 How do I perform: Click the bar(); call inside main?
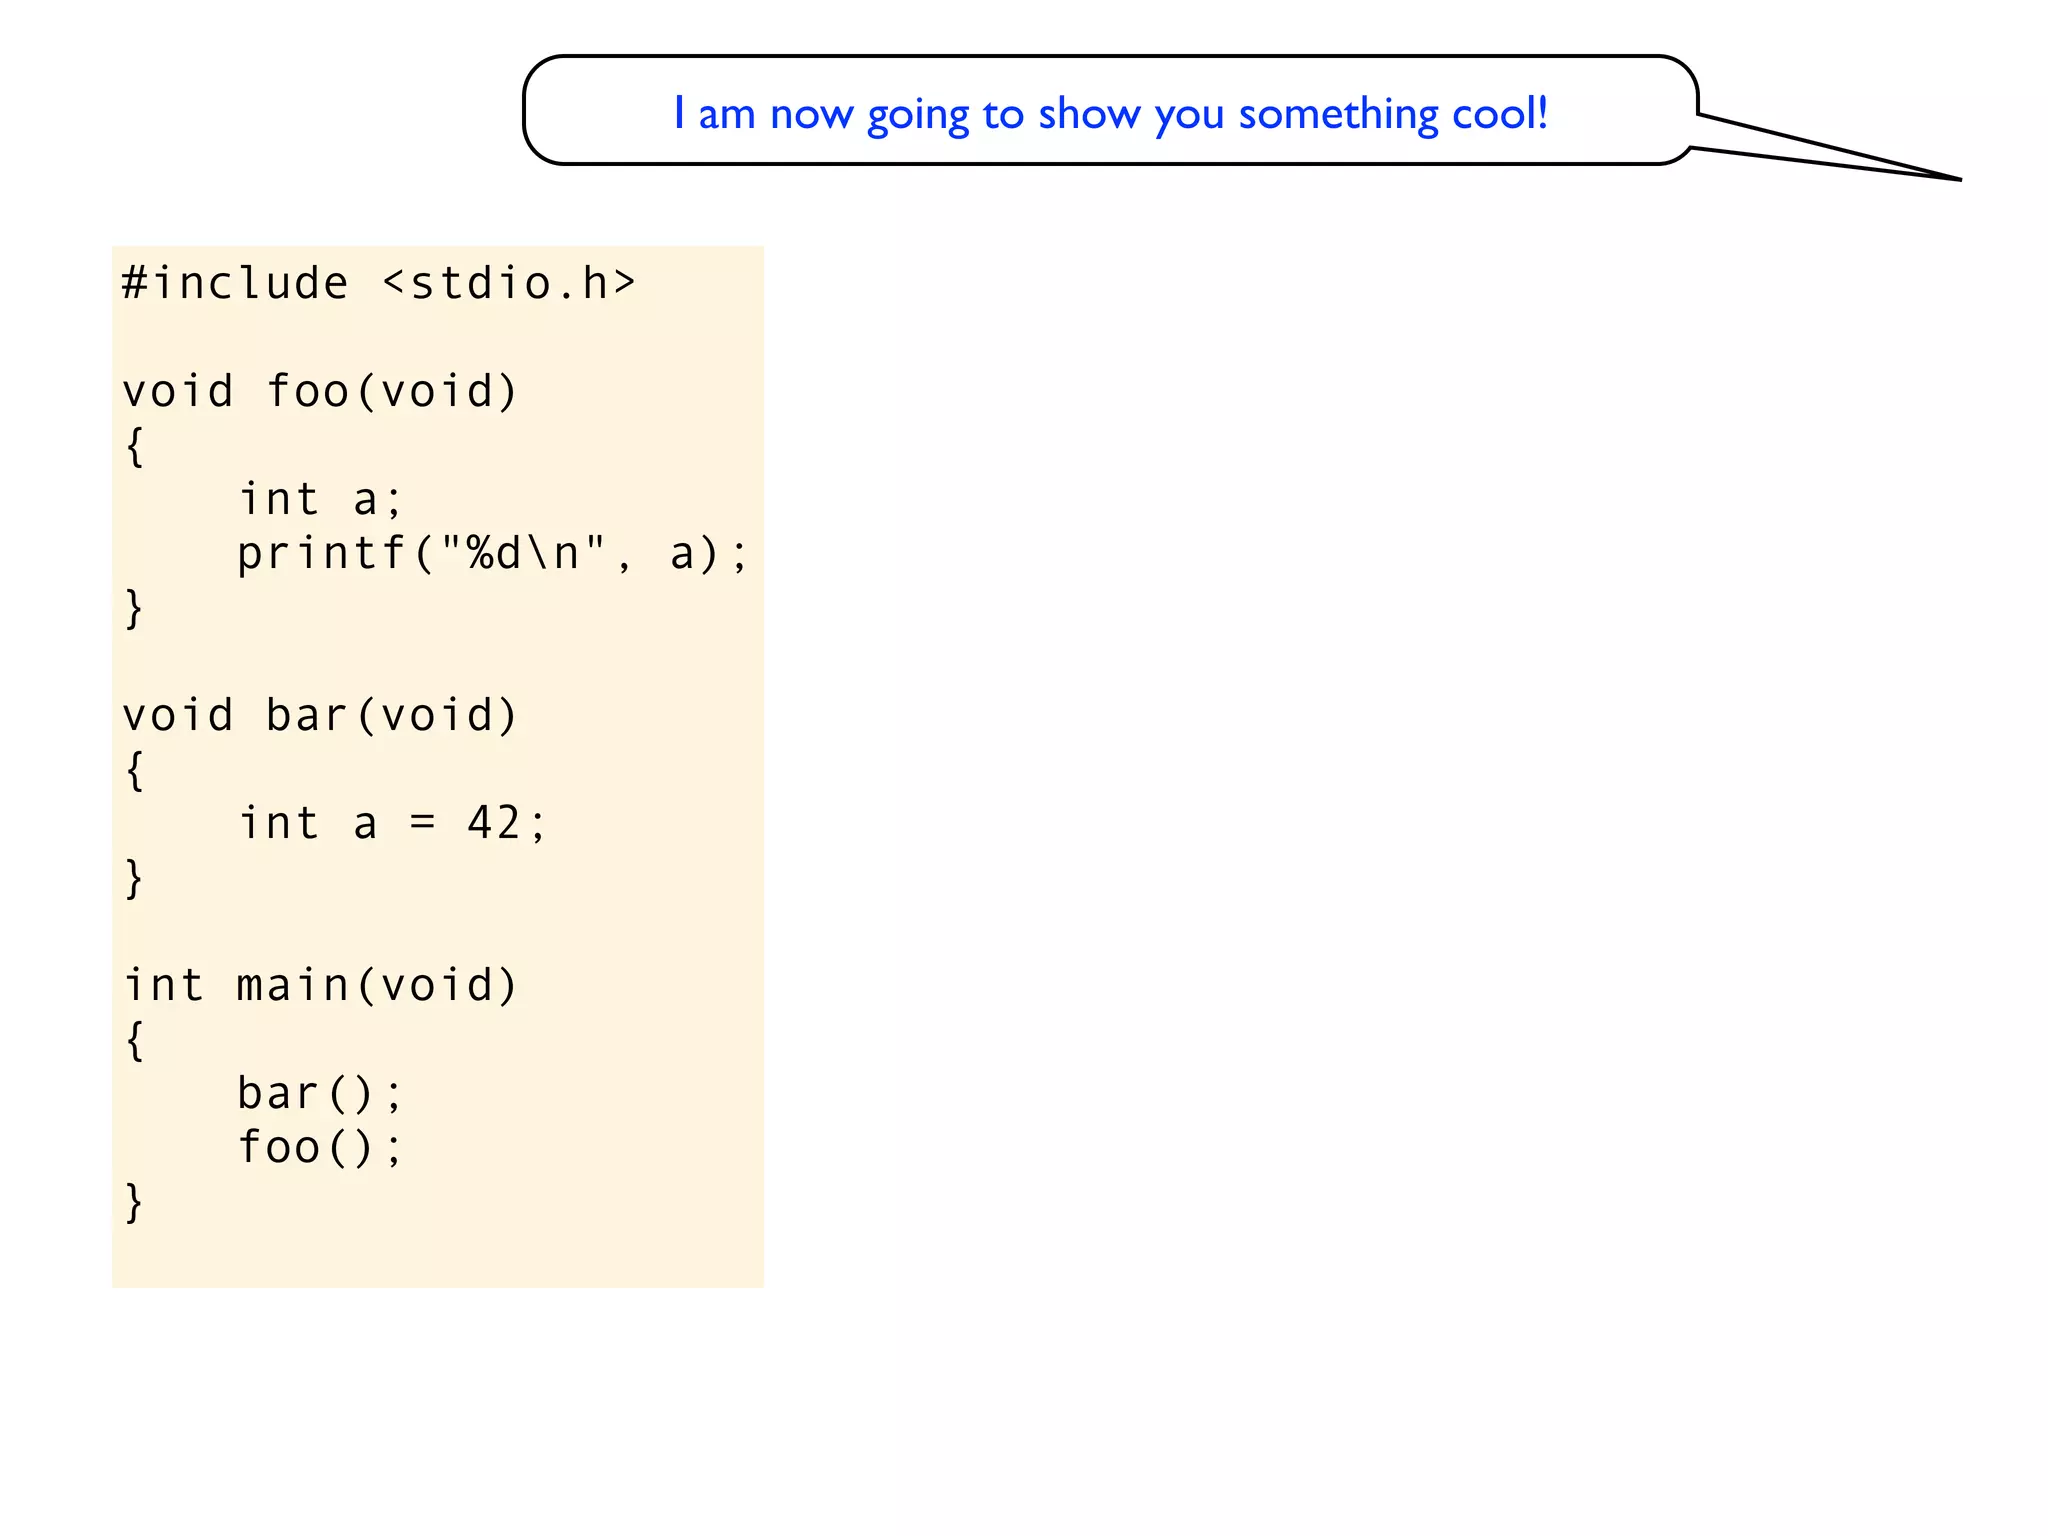point(320,1094)
